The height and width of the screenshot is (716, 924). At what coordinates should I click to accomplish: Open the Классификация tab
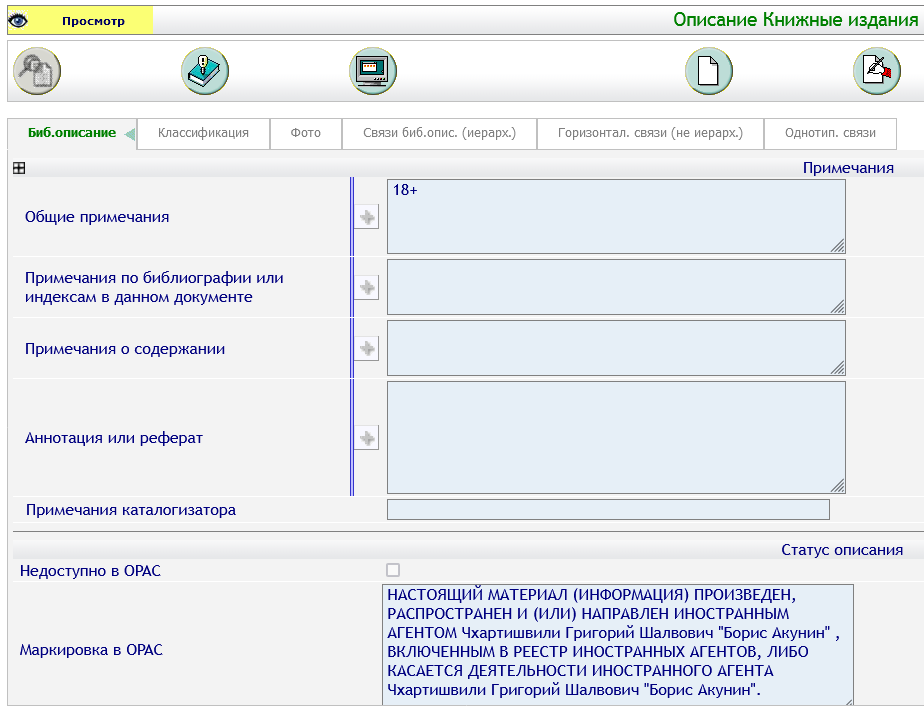[203, 133]
